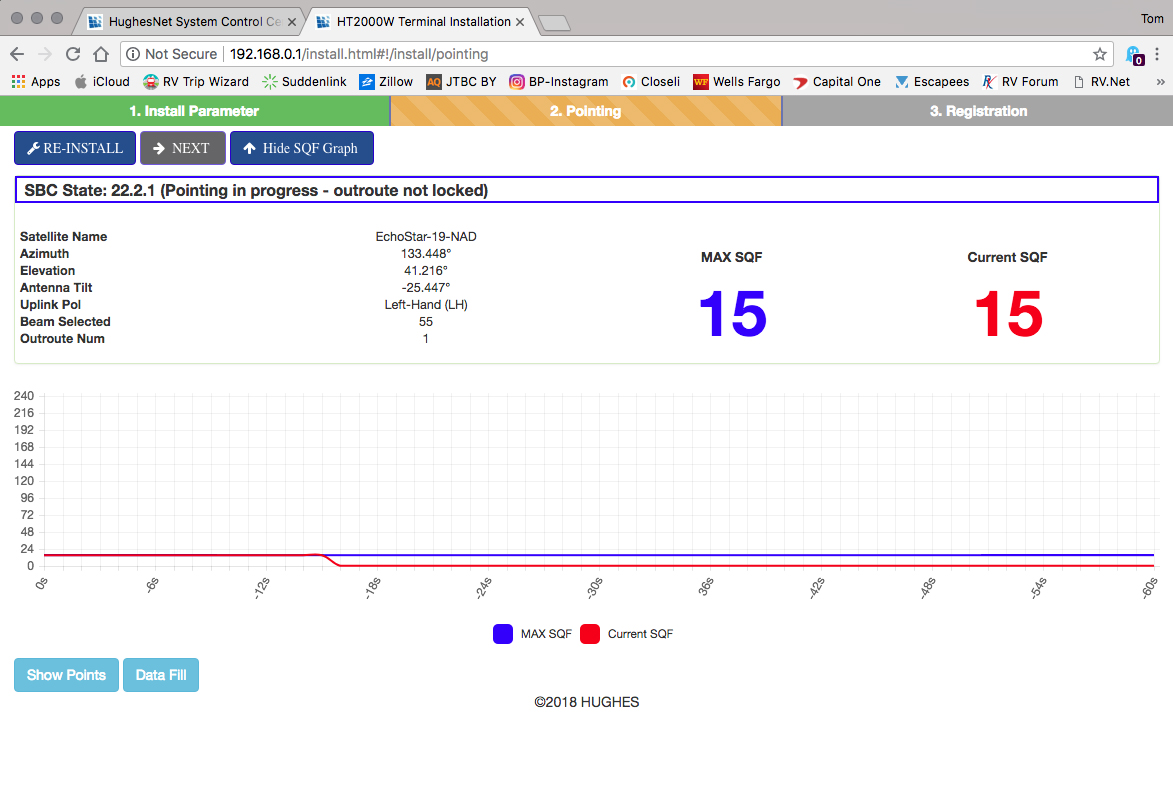Screen dimensions: 1173x801
Task: Bookmark page with star icon
Action: point(1099,54)
